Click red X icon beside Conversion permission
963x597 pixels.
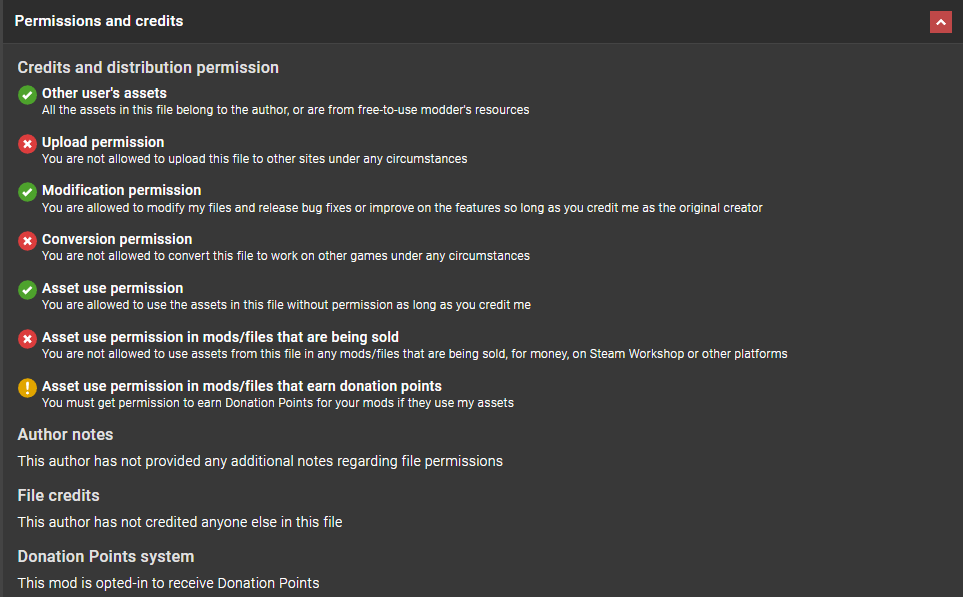click(27, 241)
